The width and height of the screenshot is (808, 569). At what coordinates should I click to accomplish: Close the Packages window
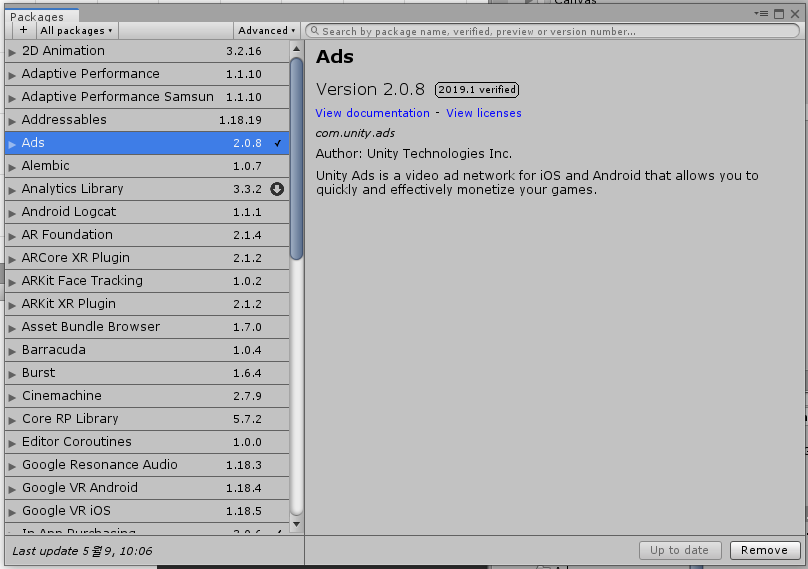[x=795, y=14]
